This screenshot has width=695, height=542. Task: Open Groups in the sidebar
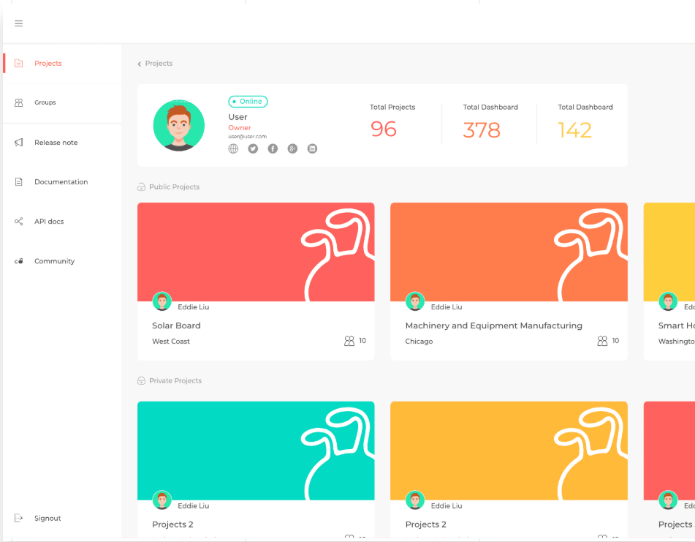62,103
